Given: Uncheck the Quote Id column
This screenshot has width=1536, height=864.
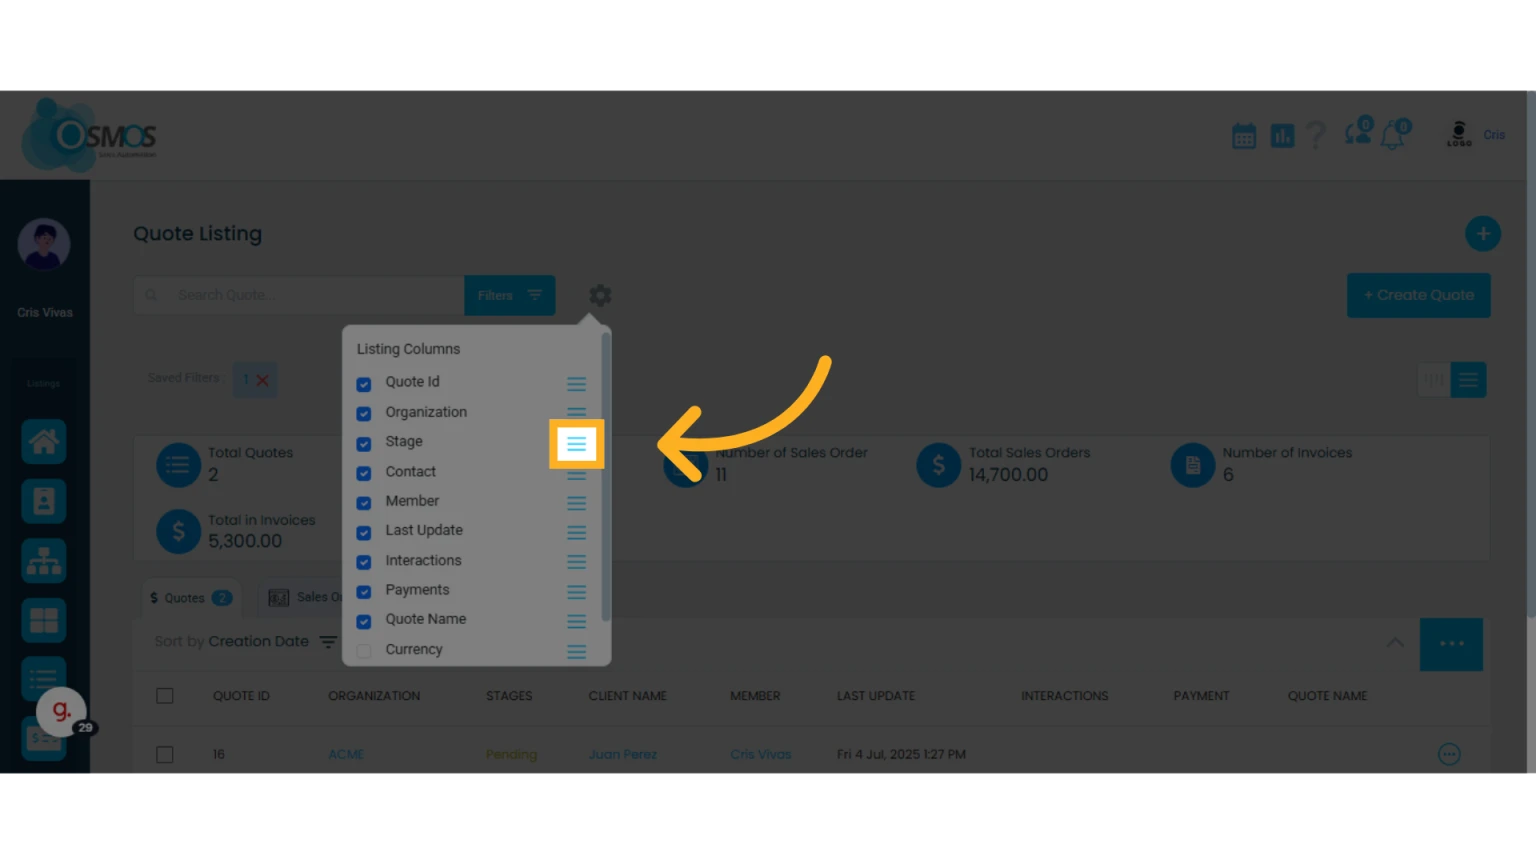Looking at the screenshot, I should (364, 384).
